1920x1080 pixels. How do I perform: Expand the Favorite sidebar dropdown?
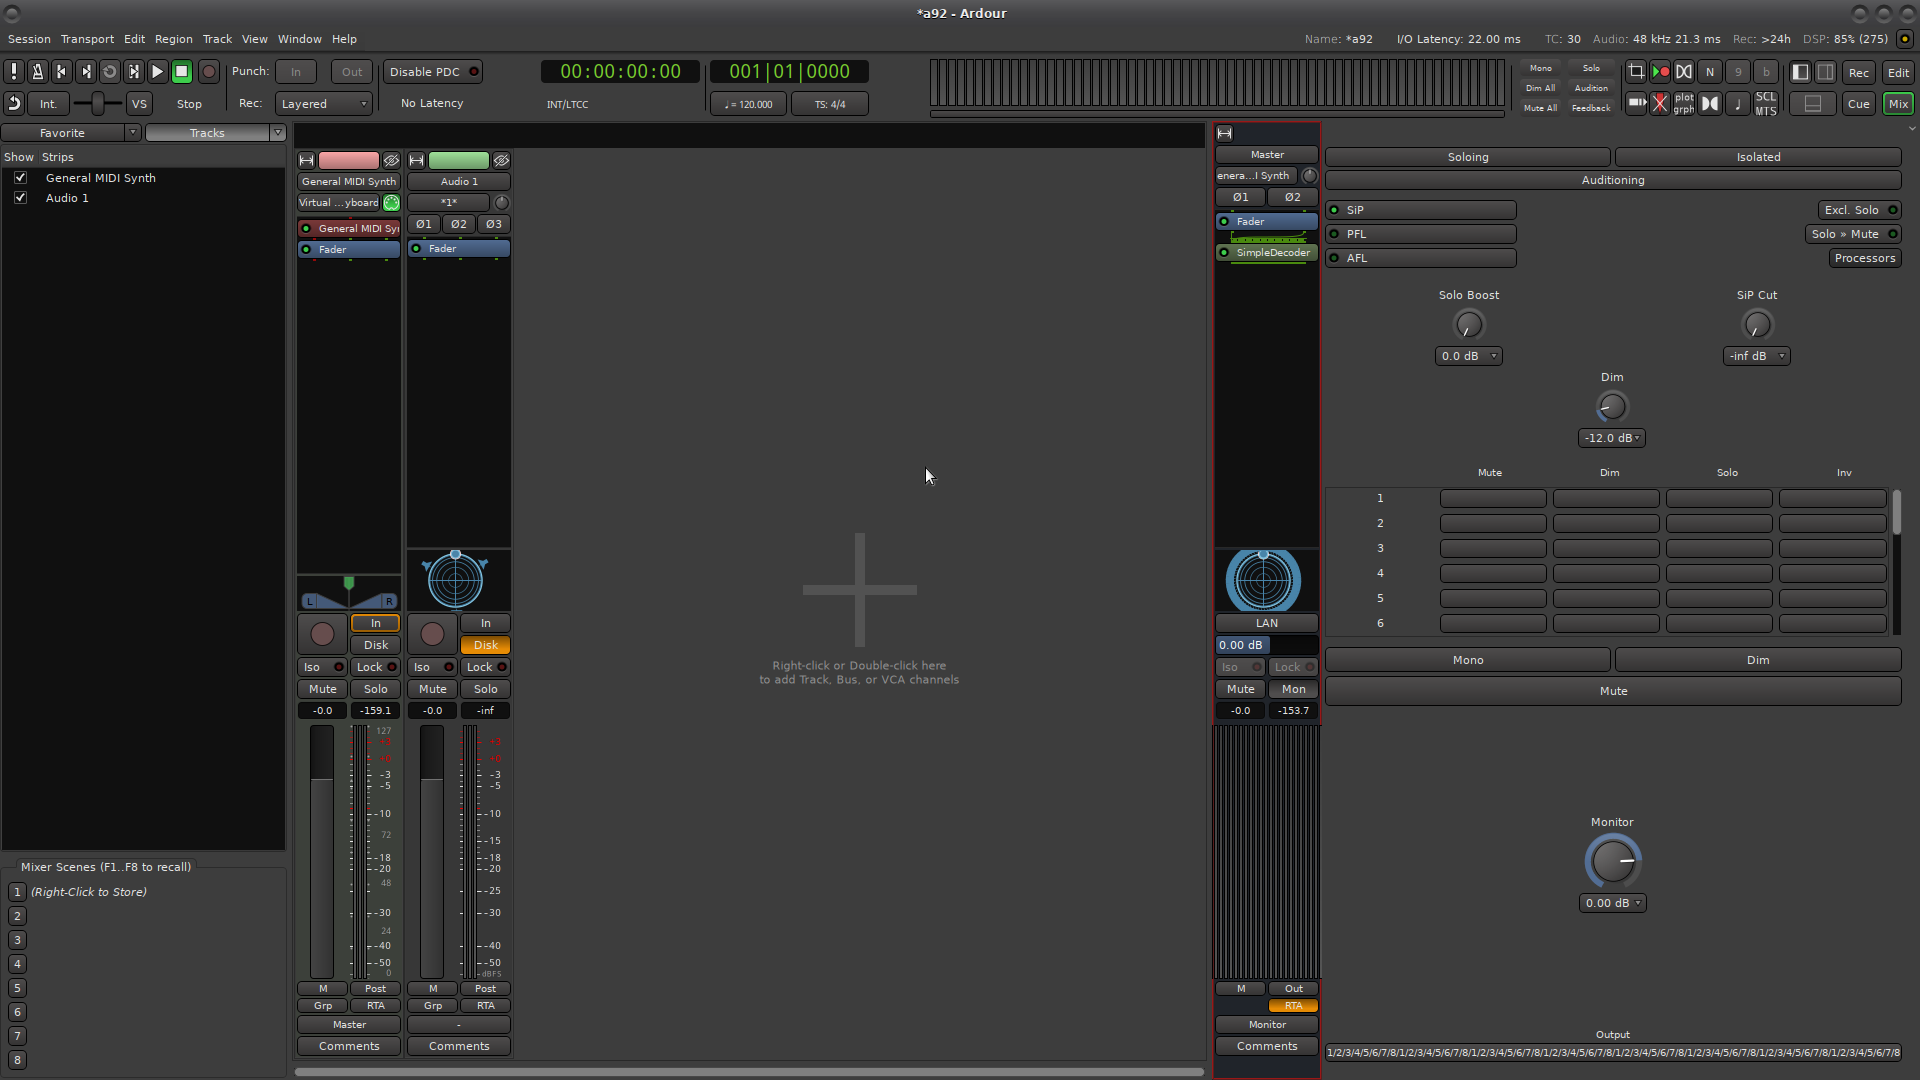tap(132, 133)
